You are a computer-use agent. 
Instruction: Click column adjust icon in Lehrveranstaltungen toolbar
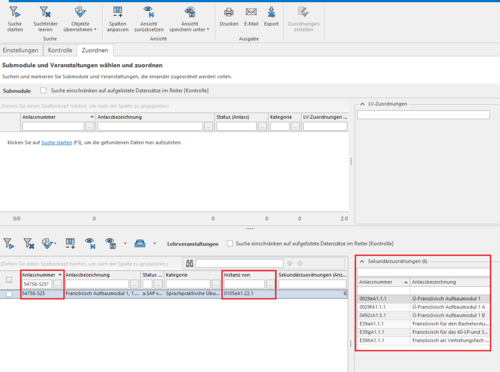70,244
